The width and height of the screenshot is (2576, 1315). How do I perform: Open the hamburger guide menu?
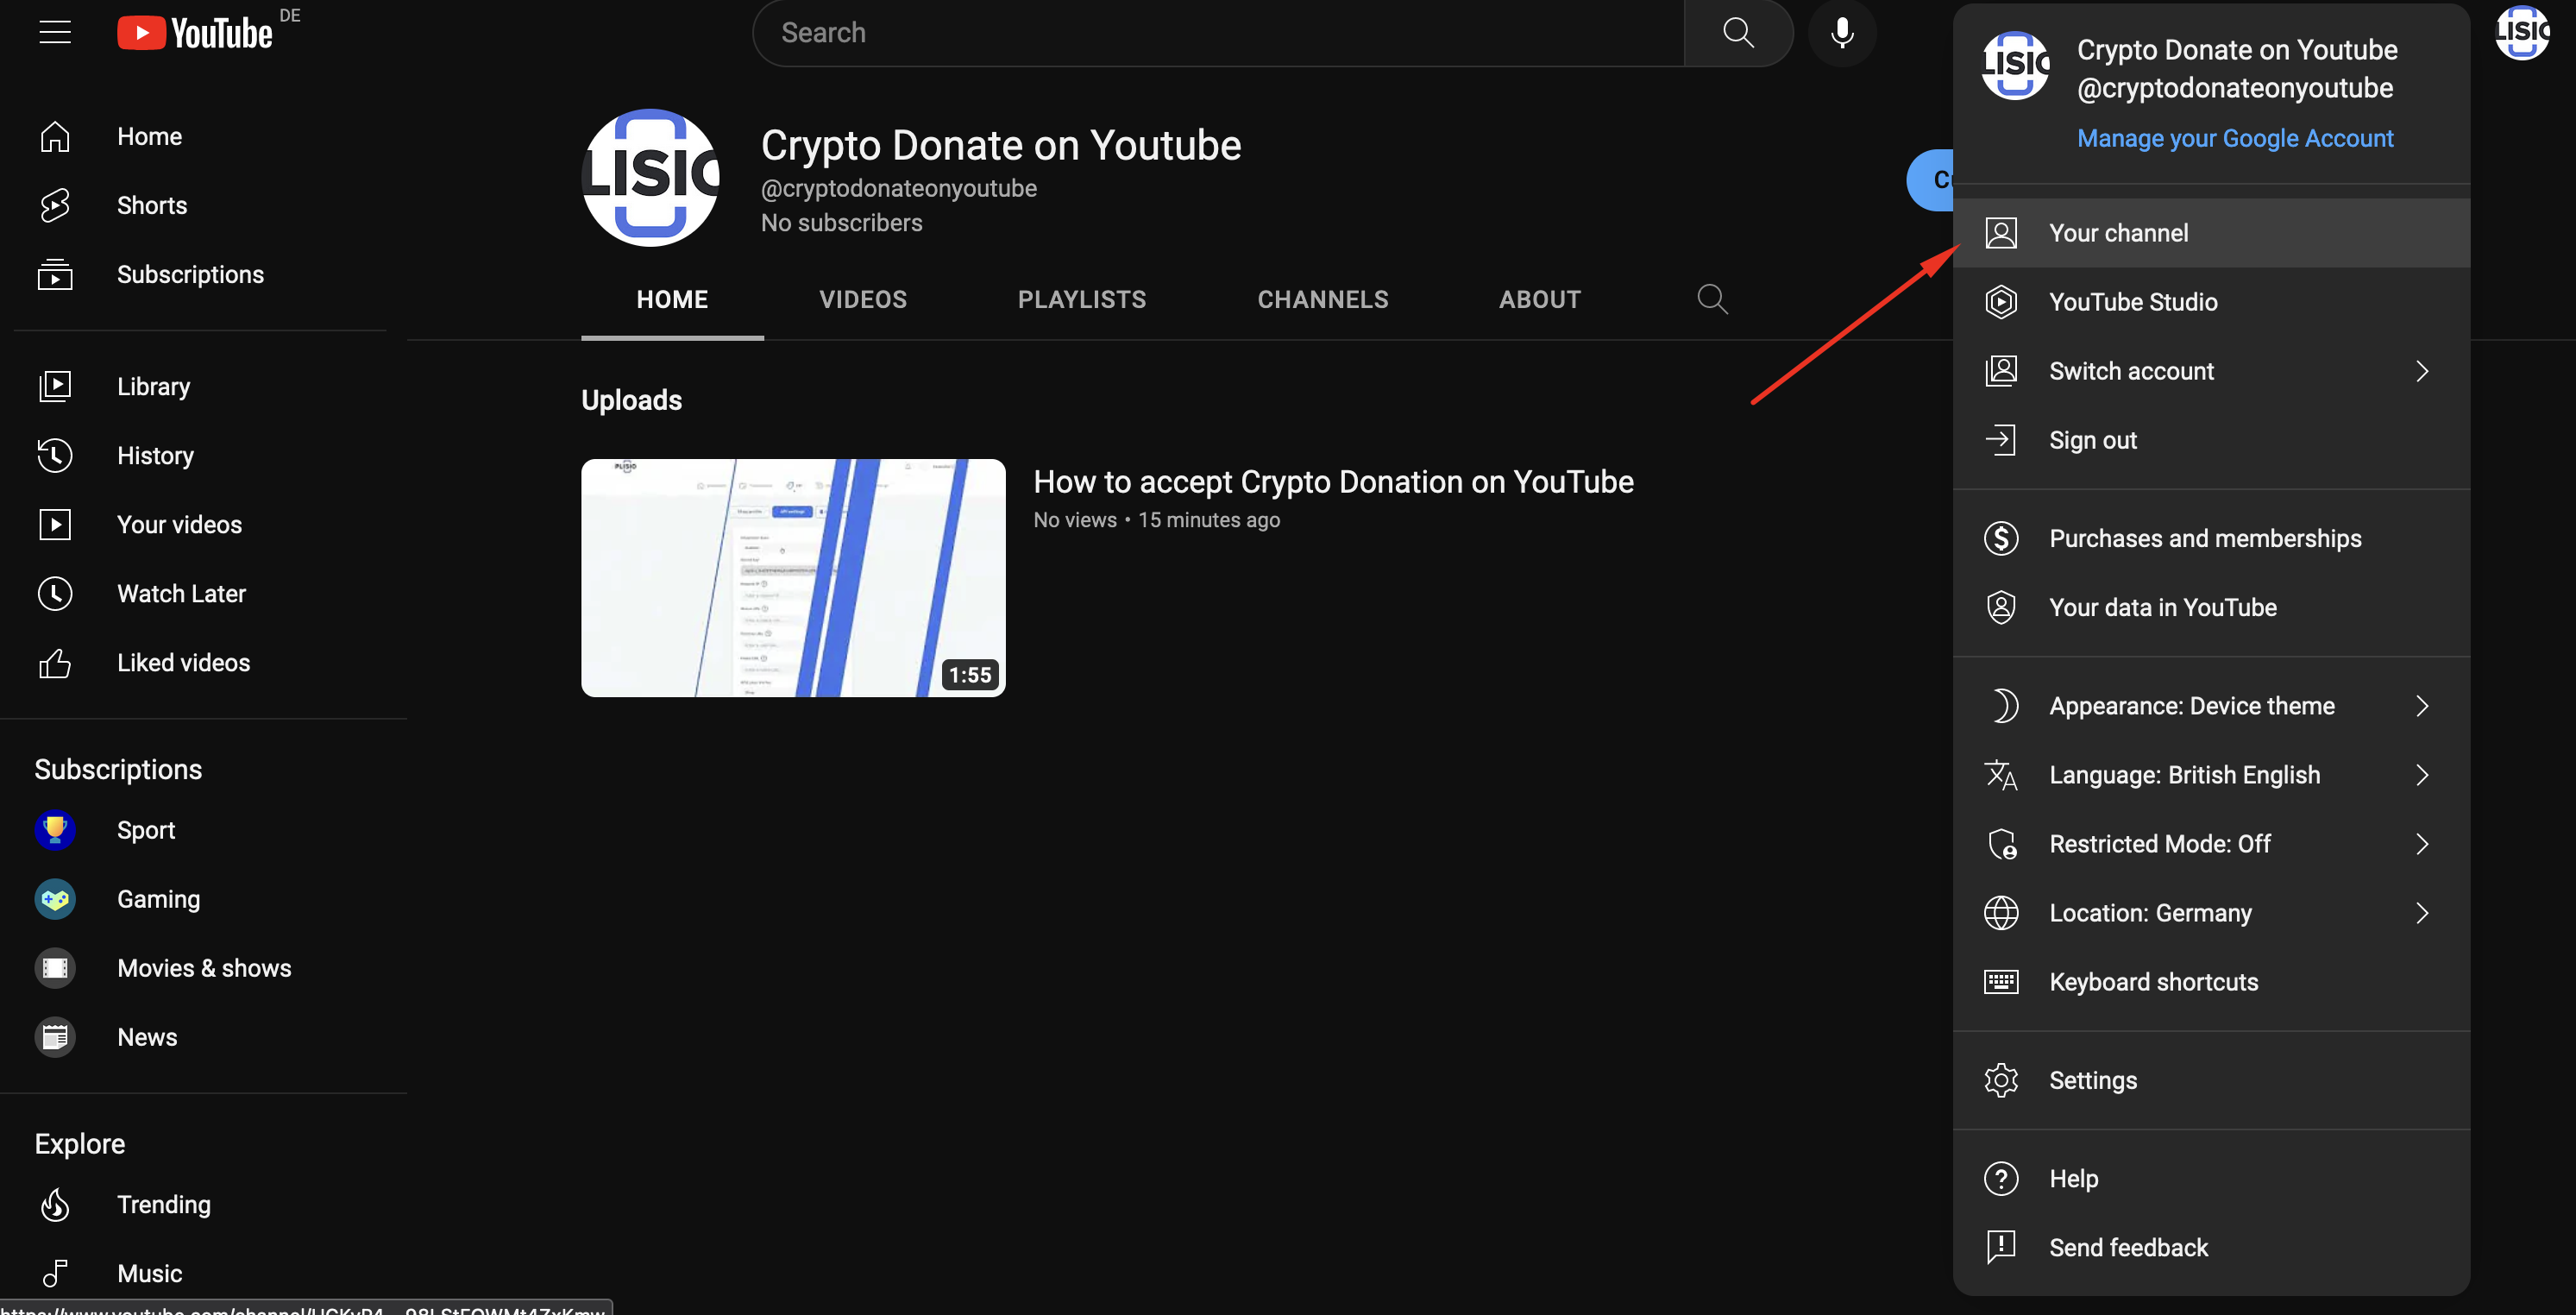click(55, 32)
